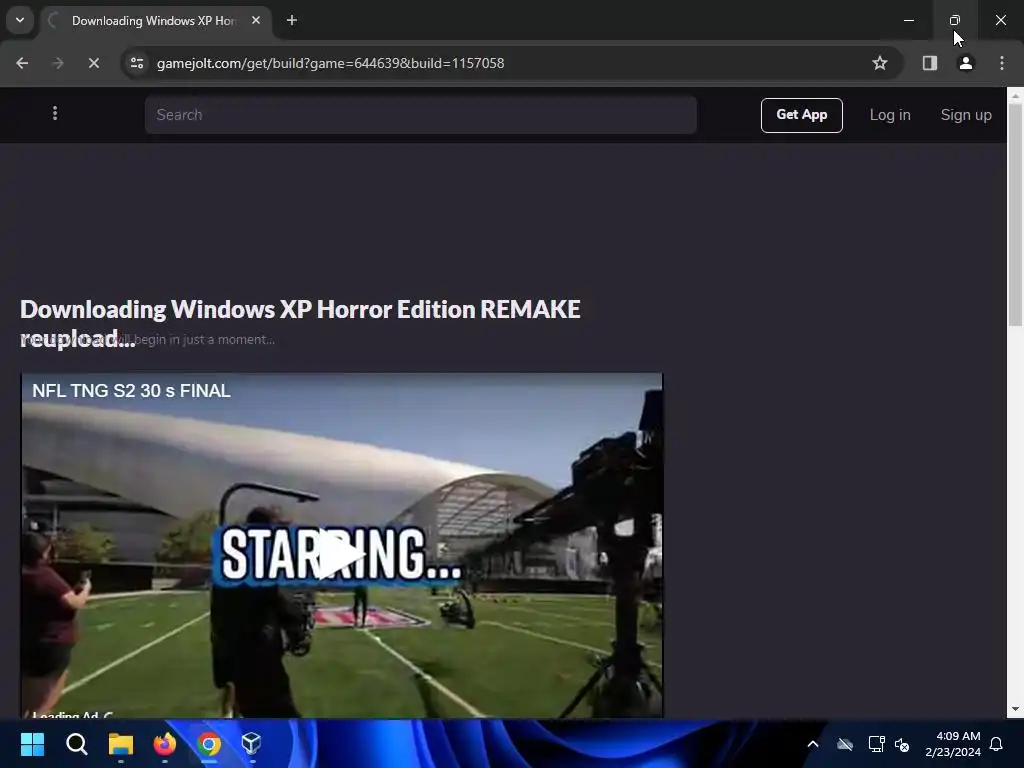This screenshot has width=1024, height=768.
Task: Select the Downloading Windows XP Horror tab
Action: point(153,21)
